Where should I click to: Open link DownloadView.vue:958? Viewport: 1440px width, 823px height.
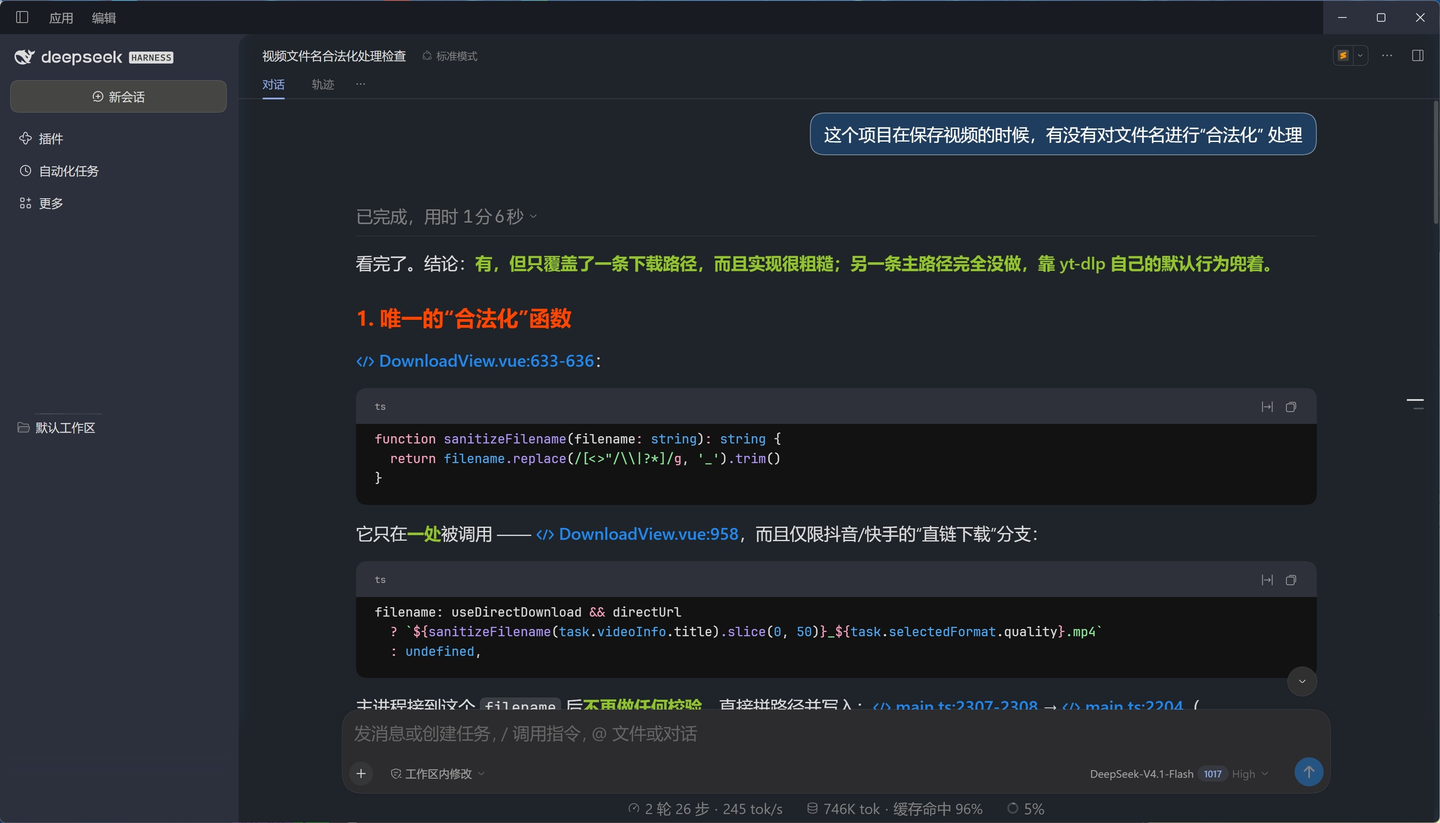pos(637,534)
